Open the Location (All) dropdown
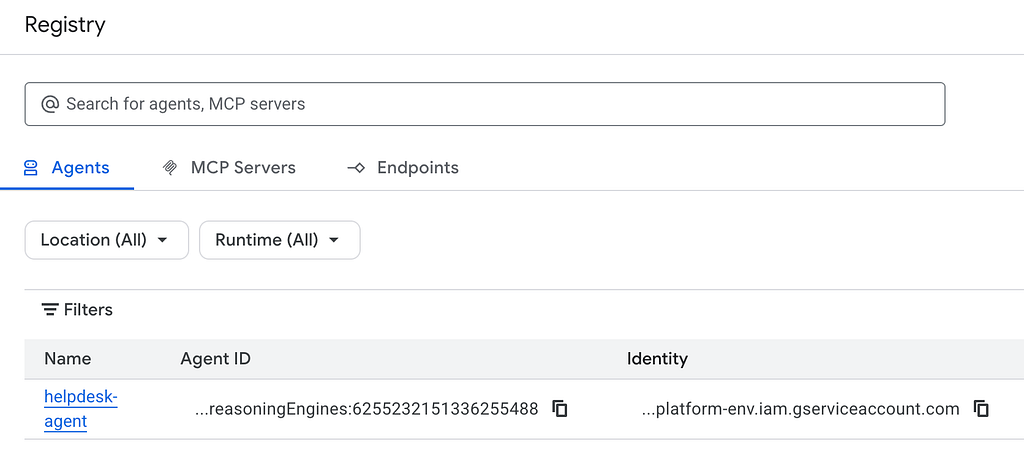This screenshot has height=474, width=1024. click(x=106, y=240)
